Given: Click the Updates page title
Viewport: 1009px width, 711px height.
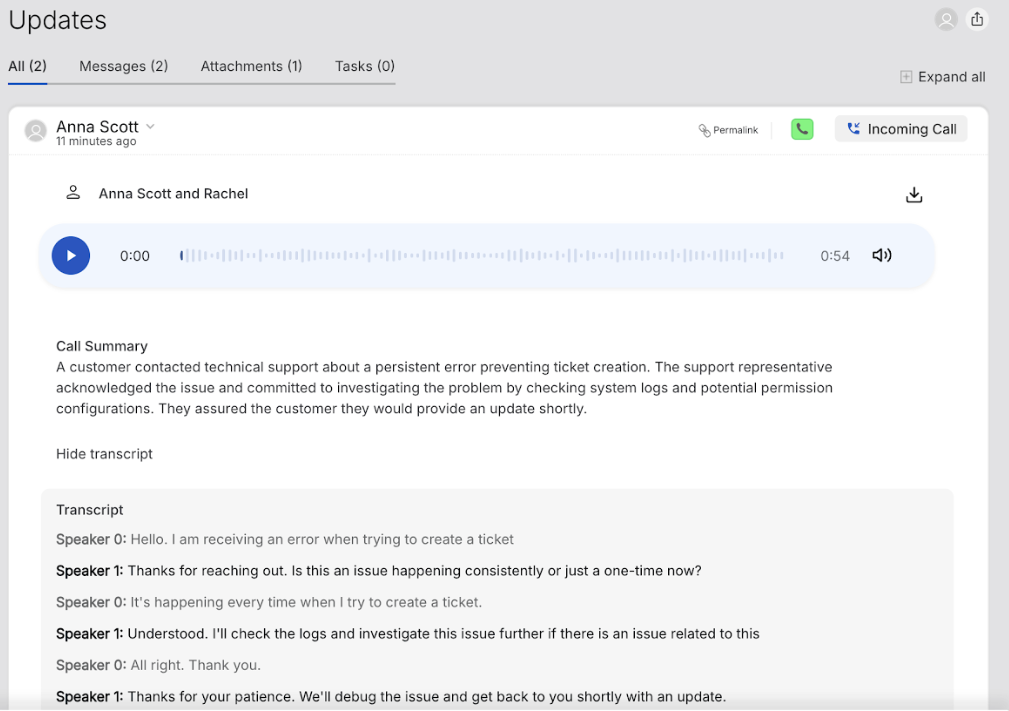Looking at the screenshot, I should point(57,21).
